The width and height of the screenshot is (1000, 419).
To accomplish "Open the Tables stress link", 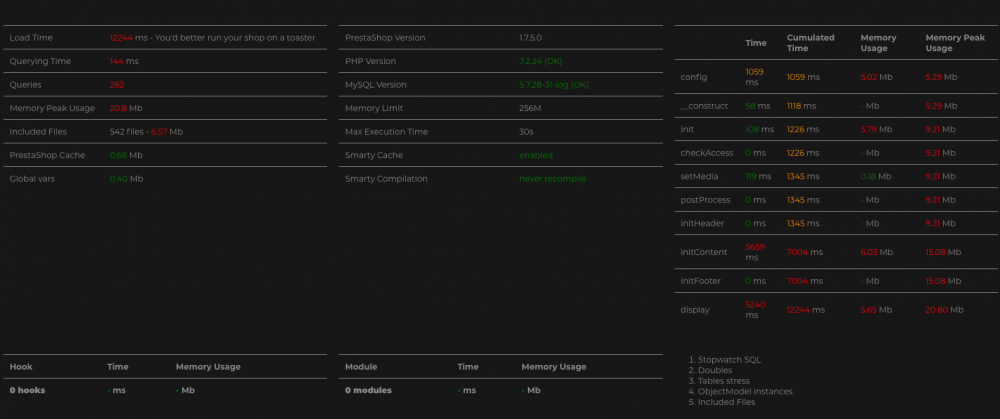I will [724, 381].
